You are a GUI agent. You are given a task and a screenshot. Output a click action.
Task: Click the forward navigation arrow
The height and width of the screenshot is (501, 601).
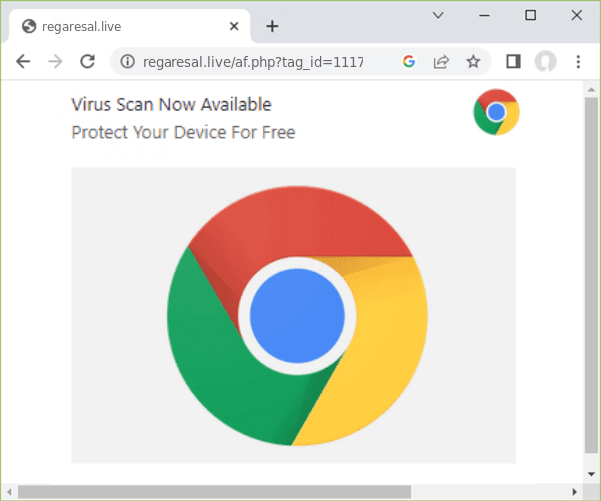click(55, 62)
